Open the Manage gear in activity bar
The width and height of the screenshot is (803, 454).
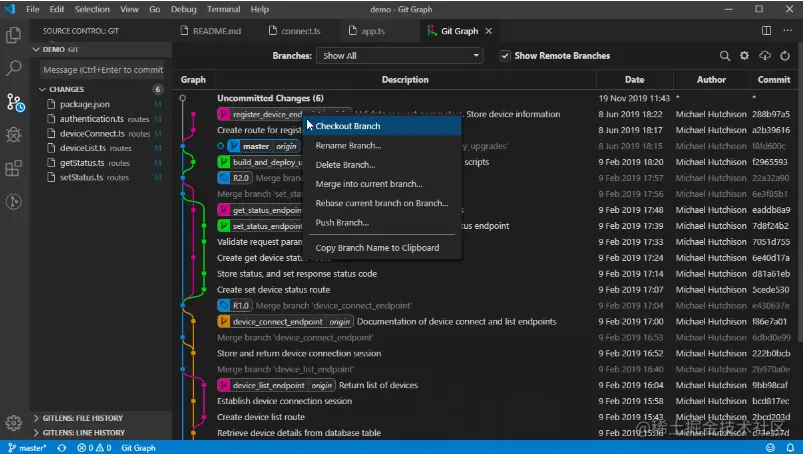pos(14,423)
